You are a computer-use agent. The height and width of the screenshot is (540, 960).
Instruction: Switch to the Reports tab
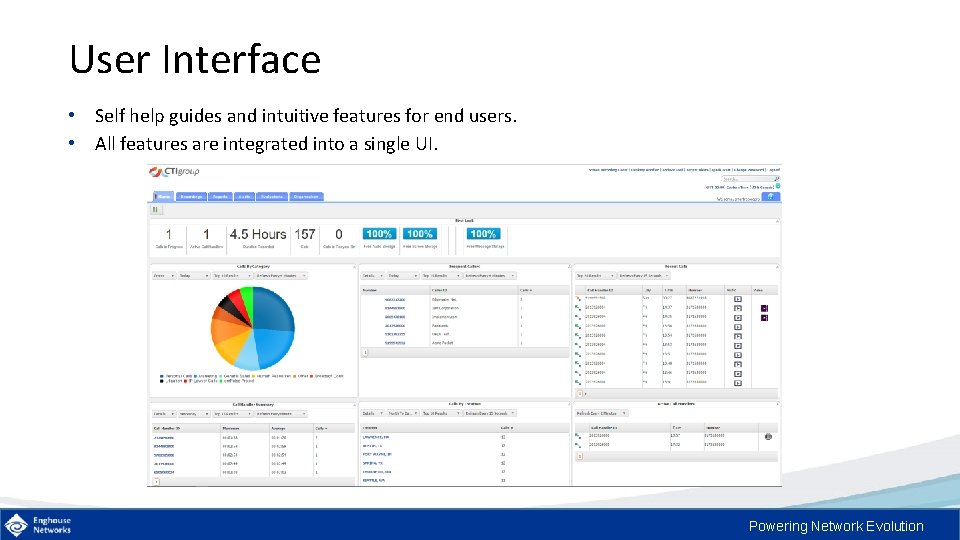pyautogui.click(x=220, y=197)
